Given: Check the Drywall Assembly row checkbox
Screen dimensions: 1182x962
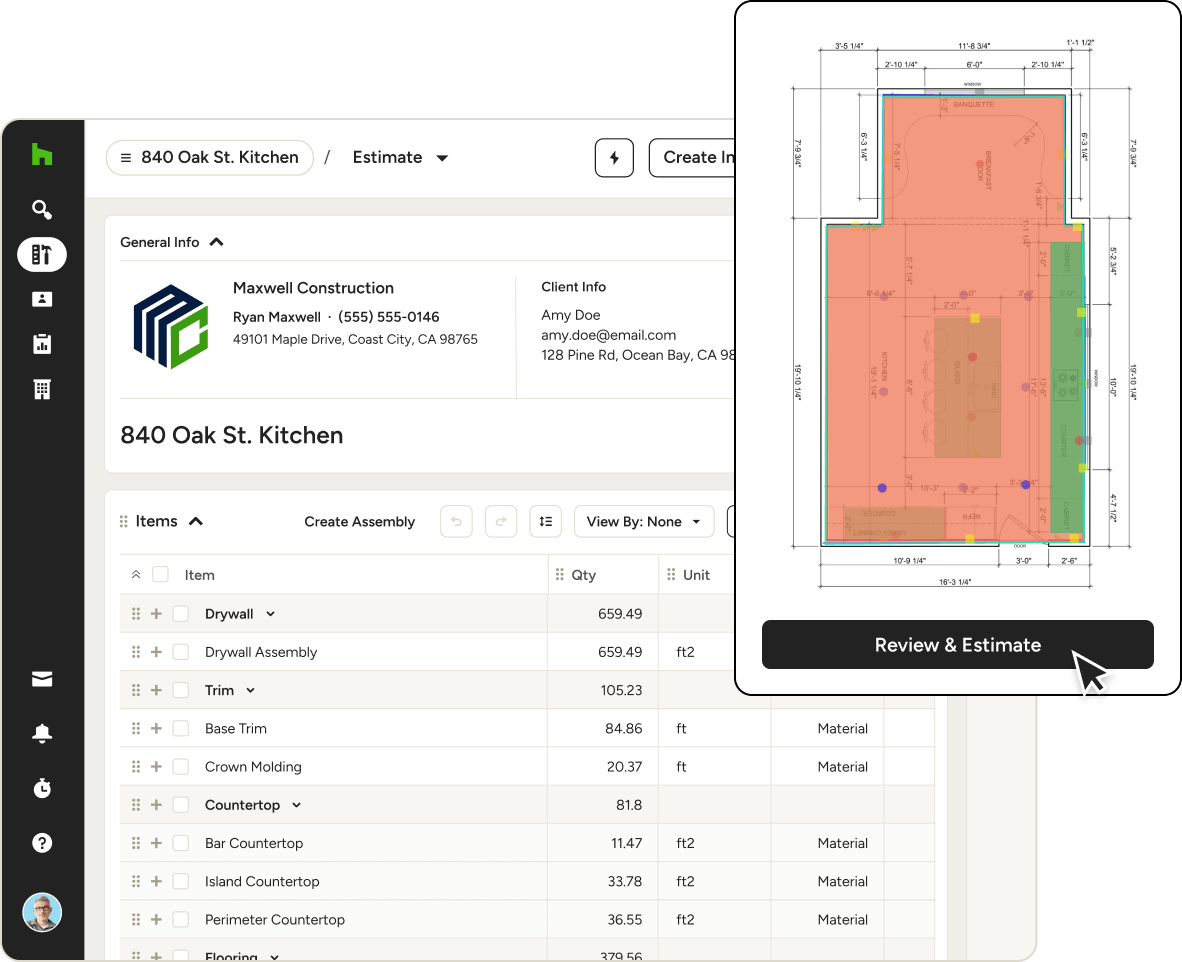Looking at the screenshot, I should pos(181,652).
